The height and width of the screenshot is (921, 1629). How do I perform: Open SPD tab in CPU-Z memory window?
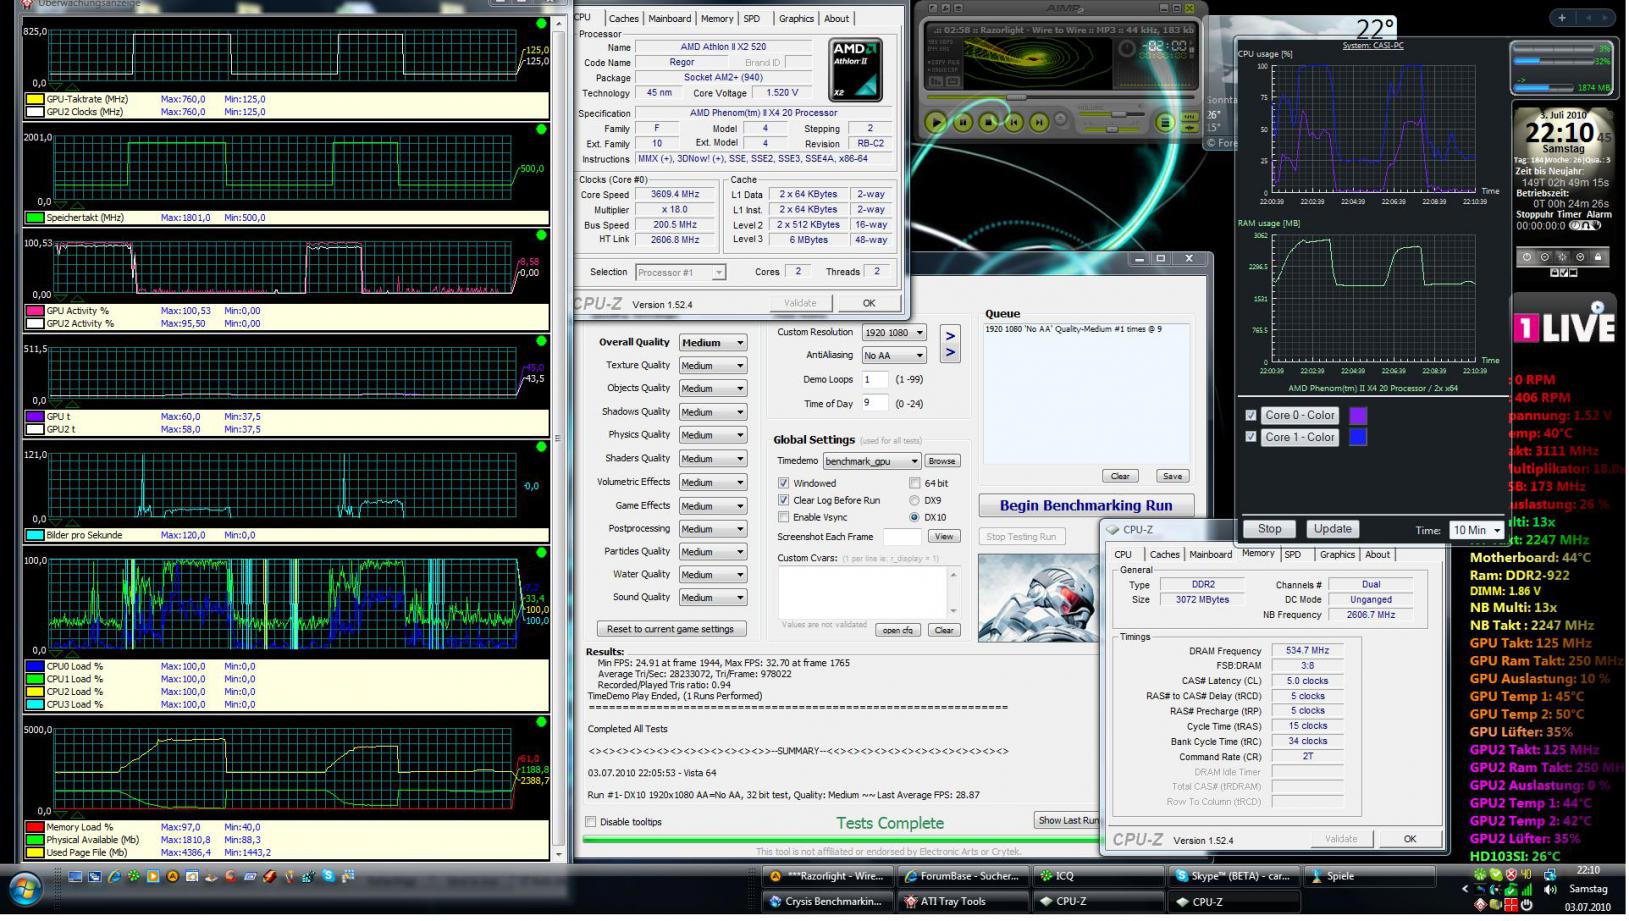click(x=1293, y=554)
